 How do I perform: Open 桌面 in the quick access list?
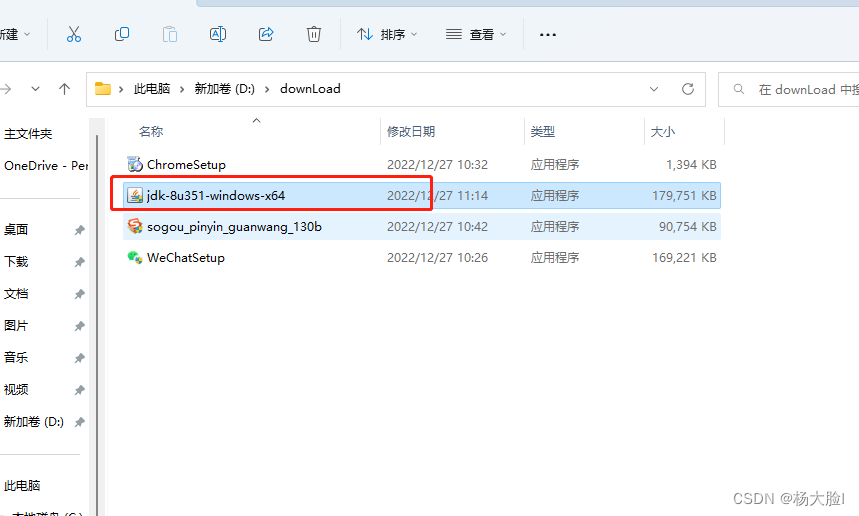point(16,230)
